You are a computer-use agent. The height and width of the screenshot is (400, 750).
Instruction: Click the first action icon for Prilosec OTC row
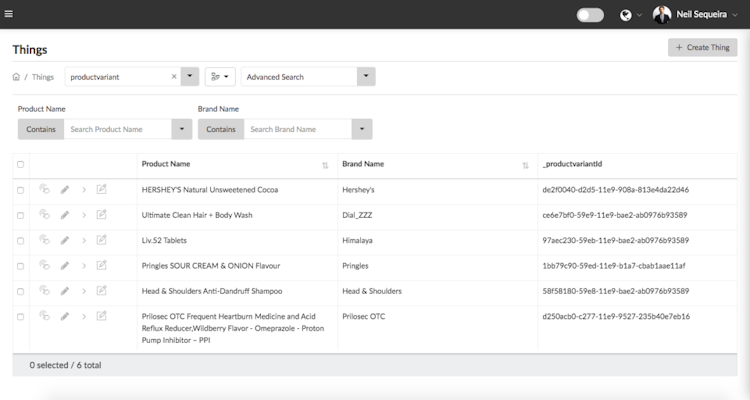tap(44, 316)
